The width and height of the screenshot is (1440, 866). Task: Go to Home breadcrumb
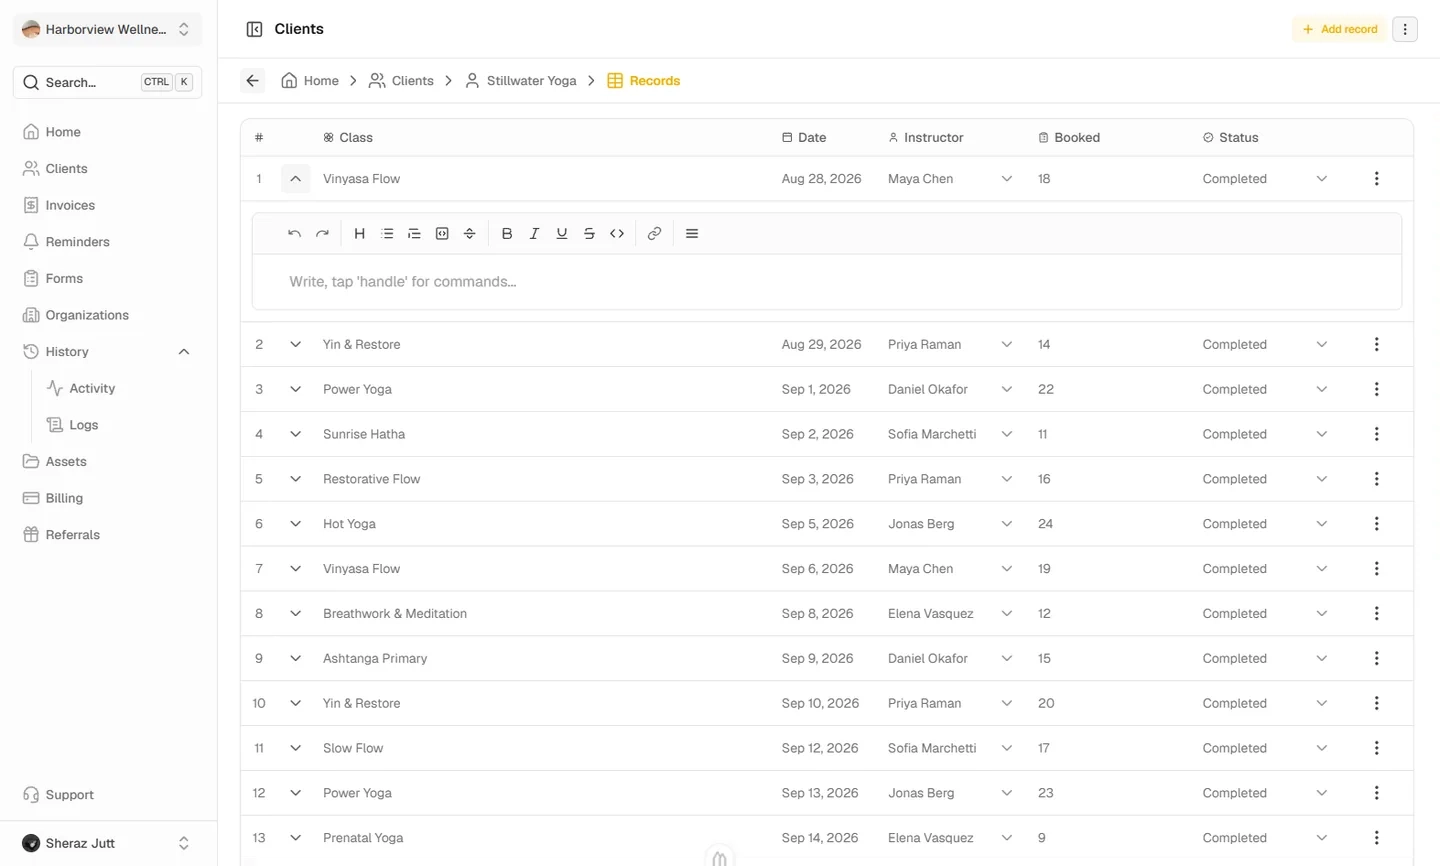310,81
